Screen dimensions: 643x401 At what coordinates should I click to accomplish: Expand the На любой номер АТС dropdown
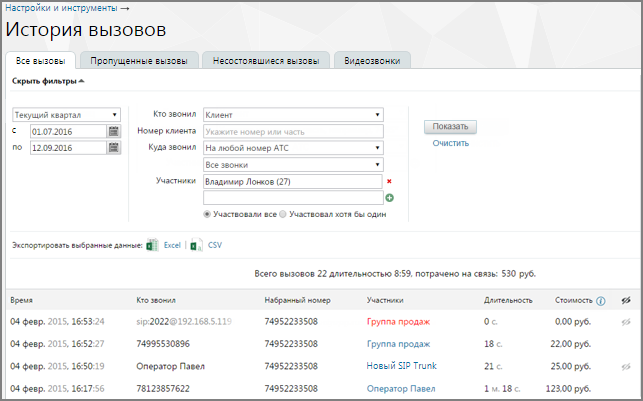293,148
